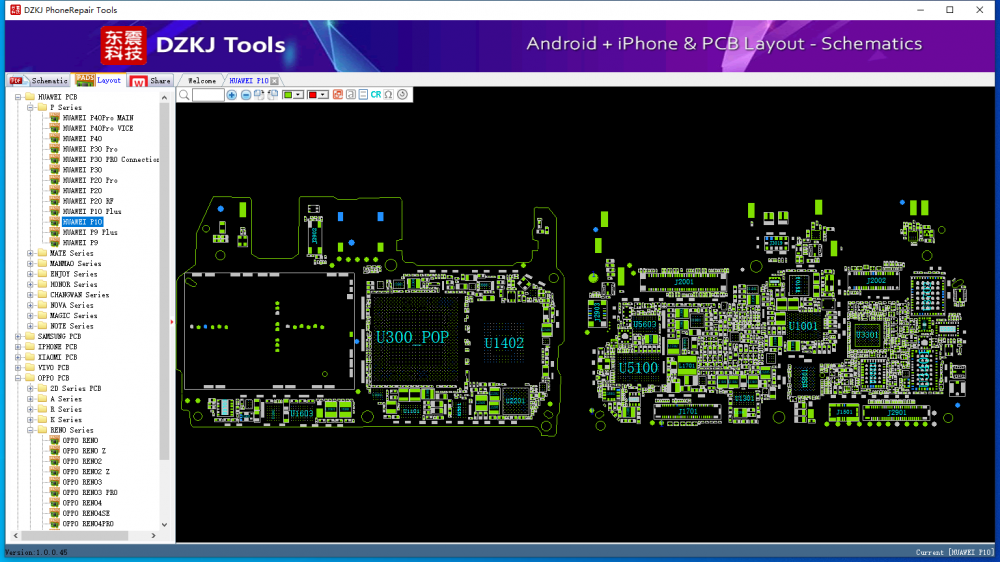This screenshot has width=1000, height=562.
Task: Open OPPO RENO Z layout
Action: coord(84,451)
